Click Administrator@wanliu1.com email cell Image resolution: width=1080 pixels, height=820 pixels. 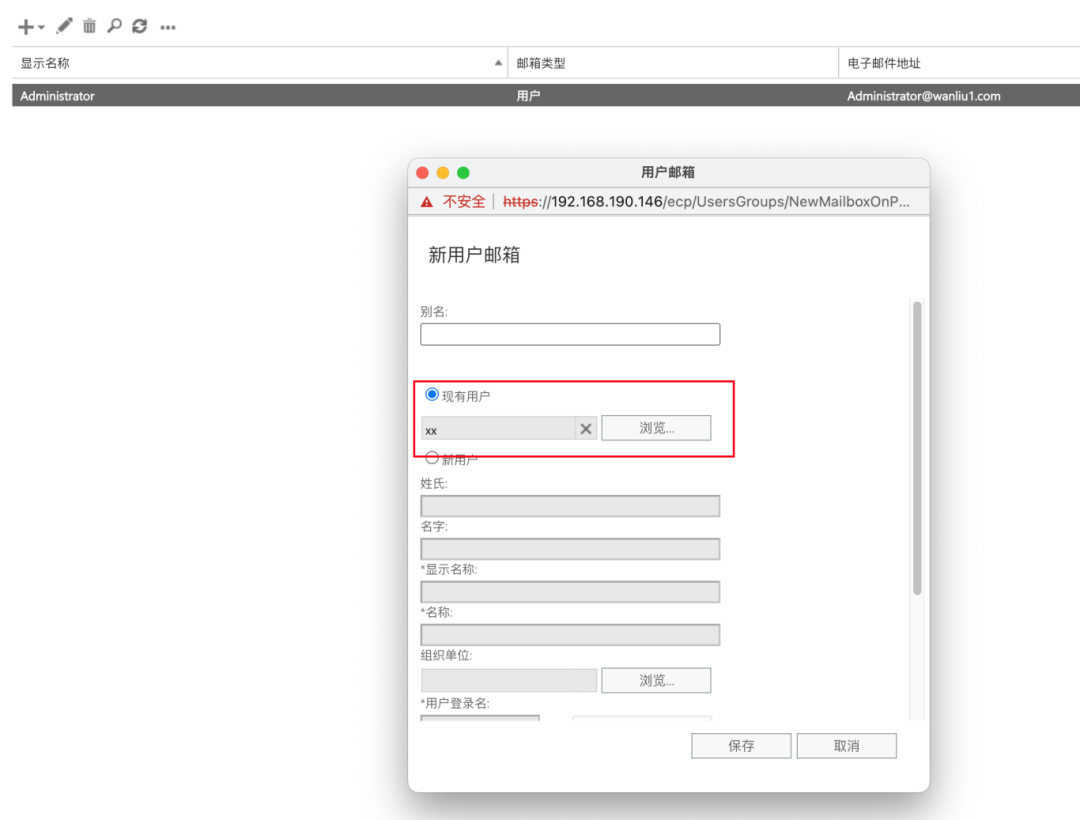click(x=924, y=96)
